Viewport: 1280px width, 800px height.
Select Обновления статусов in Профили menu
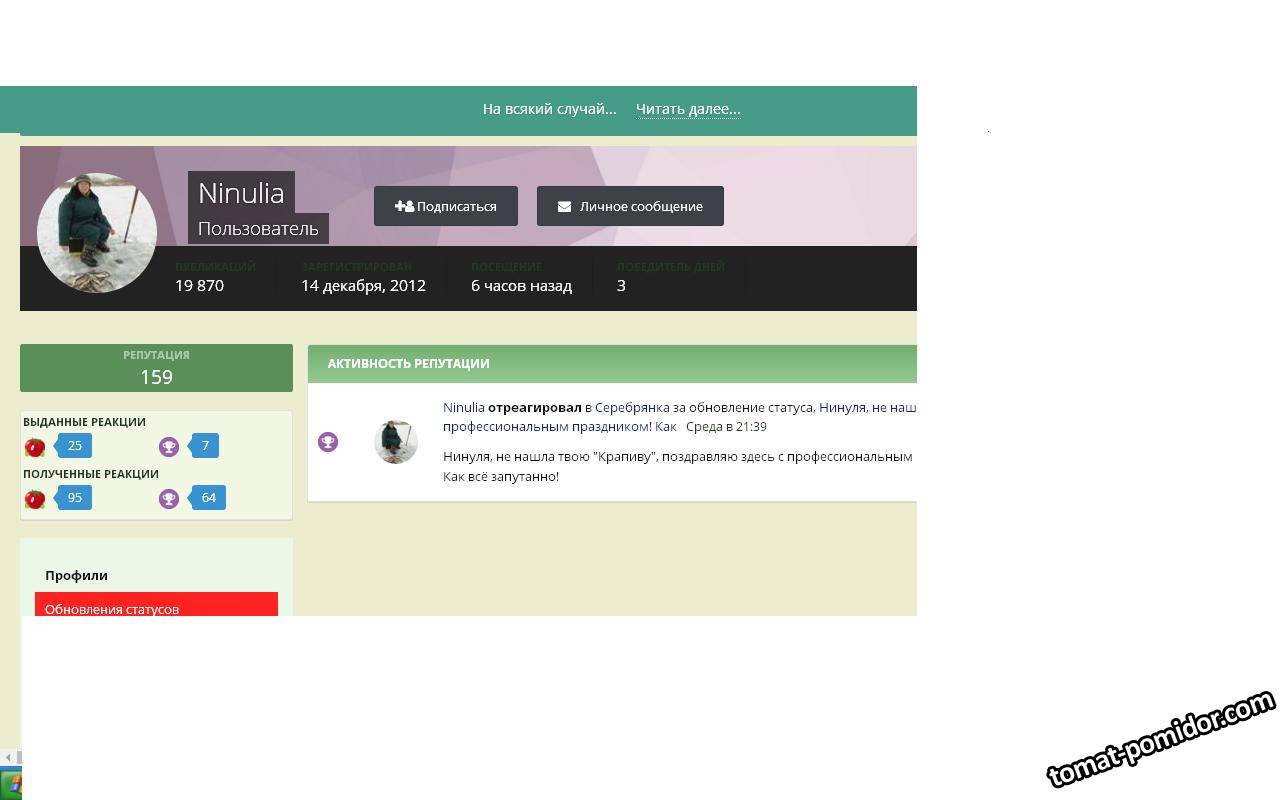112,608
